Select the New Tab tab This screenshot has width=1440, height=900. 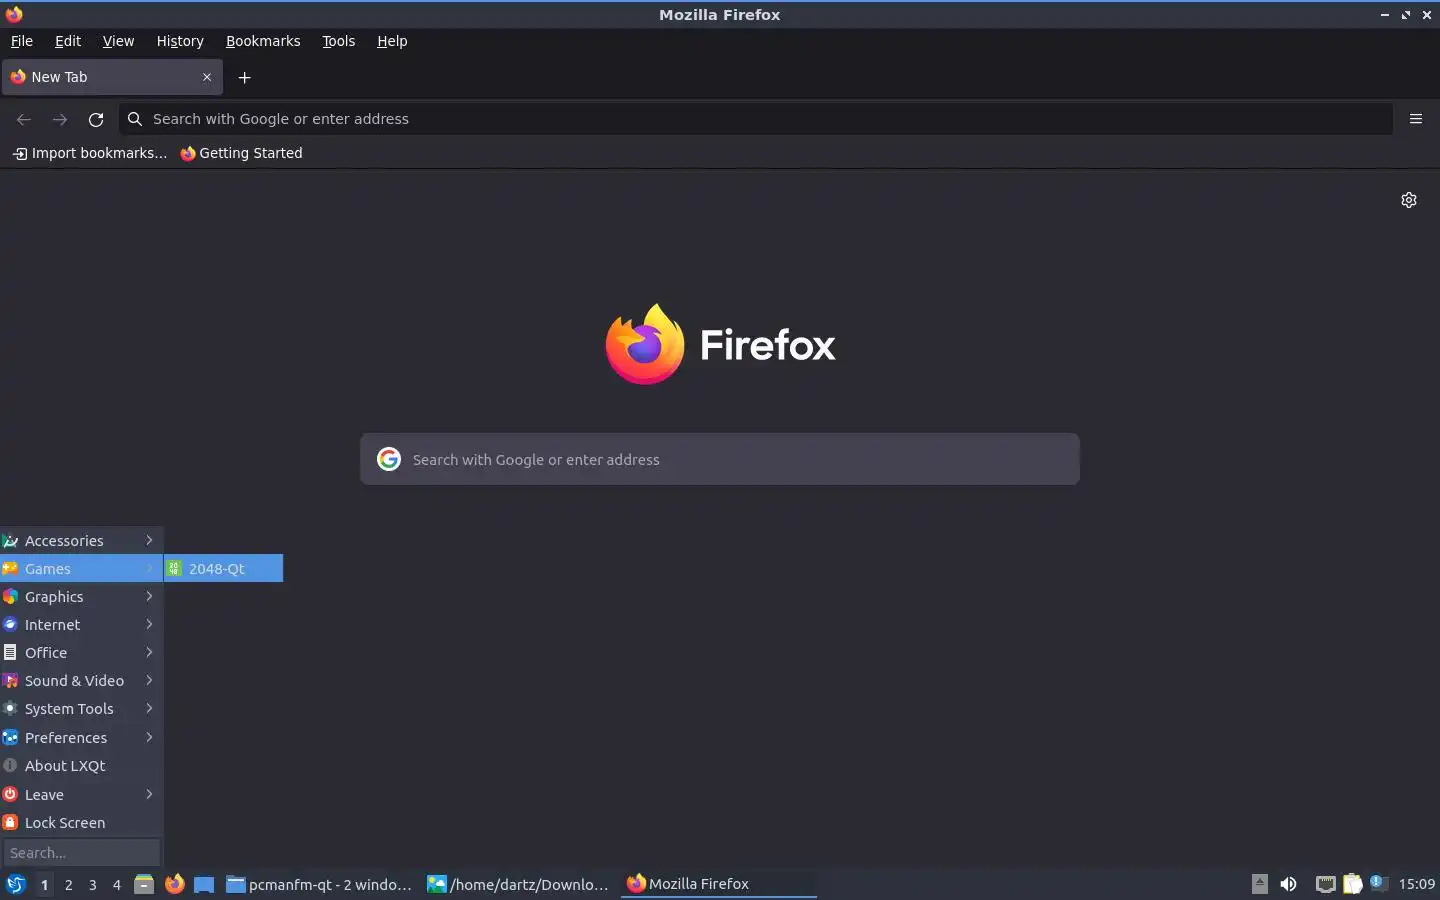tap(112, 77)
